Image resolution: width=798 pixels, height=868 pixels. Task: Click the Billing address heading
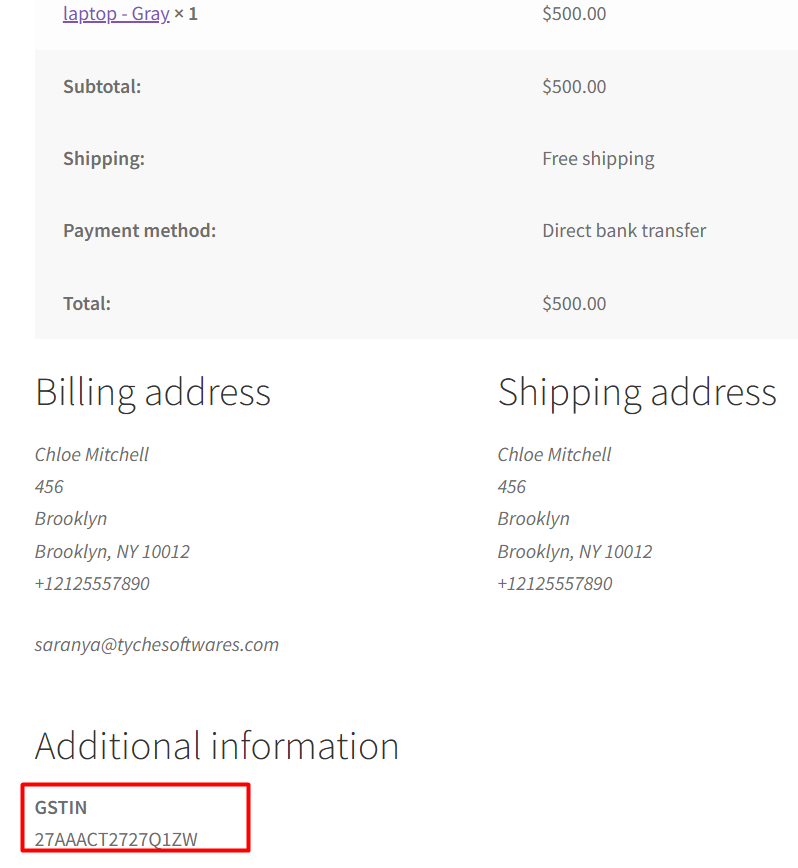[153, 391]
